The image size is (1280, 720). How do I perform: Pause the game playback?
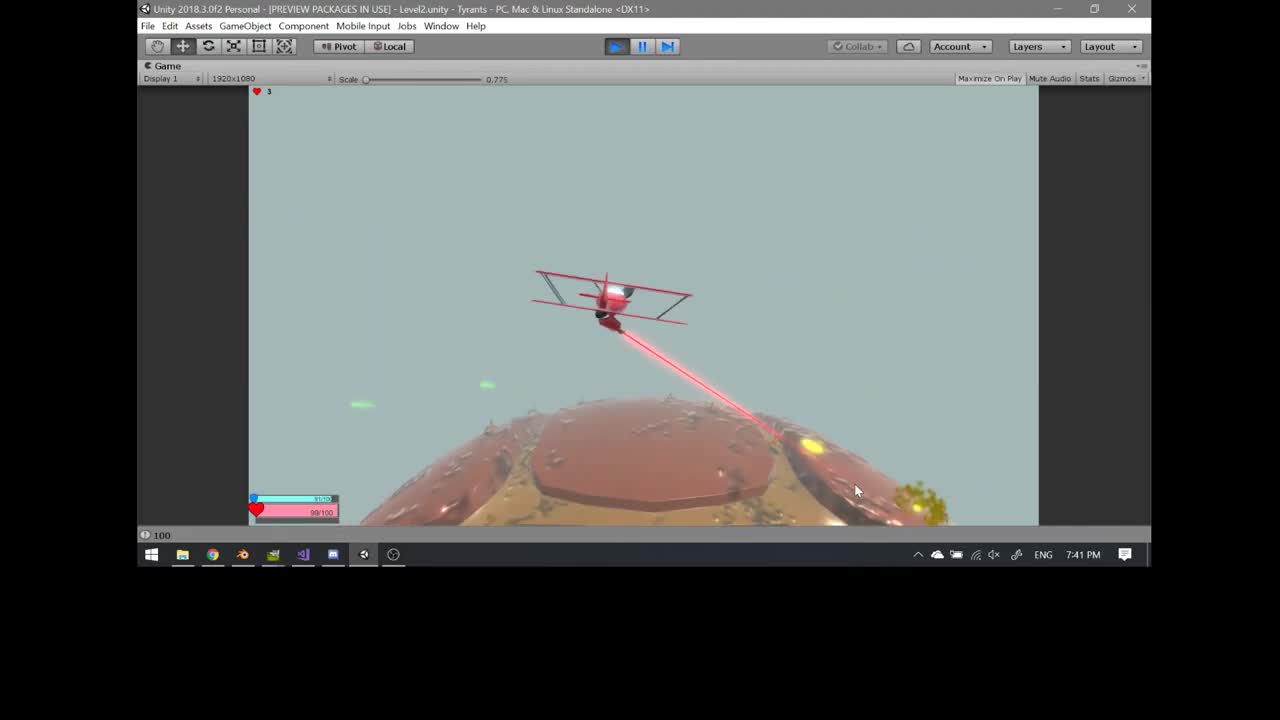click(x=641, y=46)
